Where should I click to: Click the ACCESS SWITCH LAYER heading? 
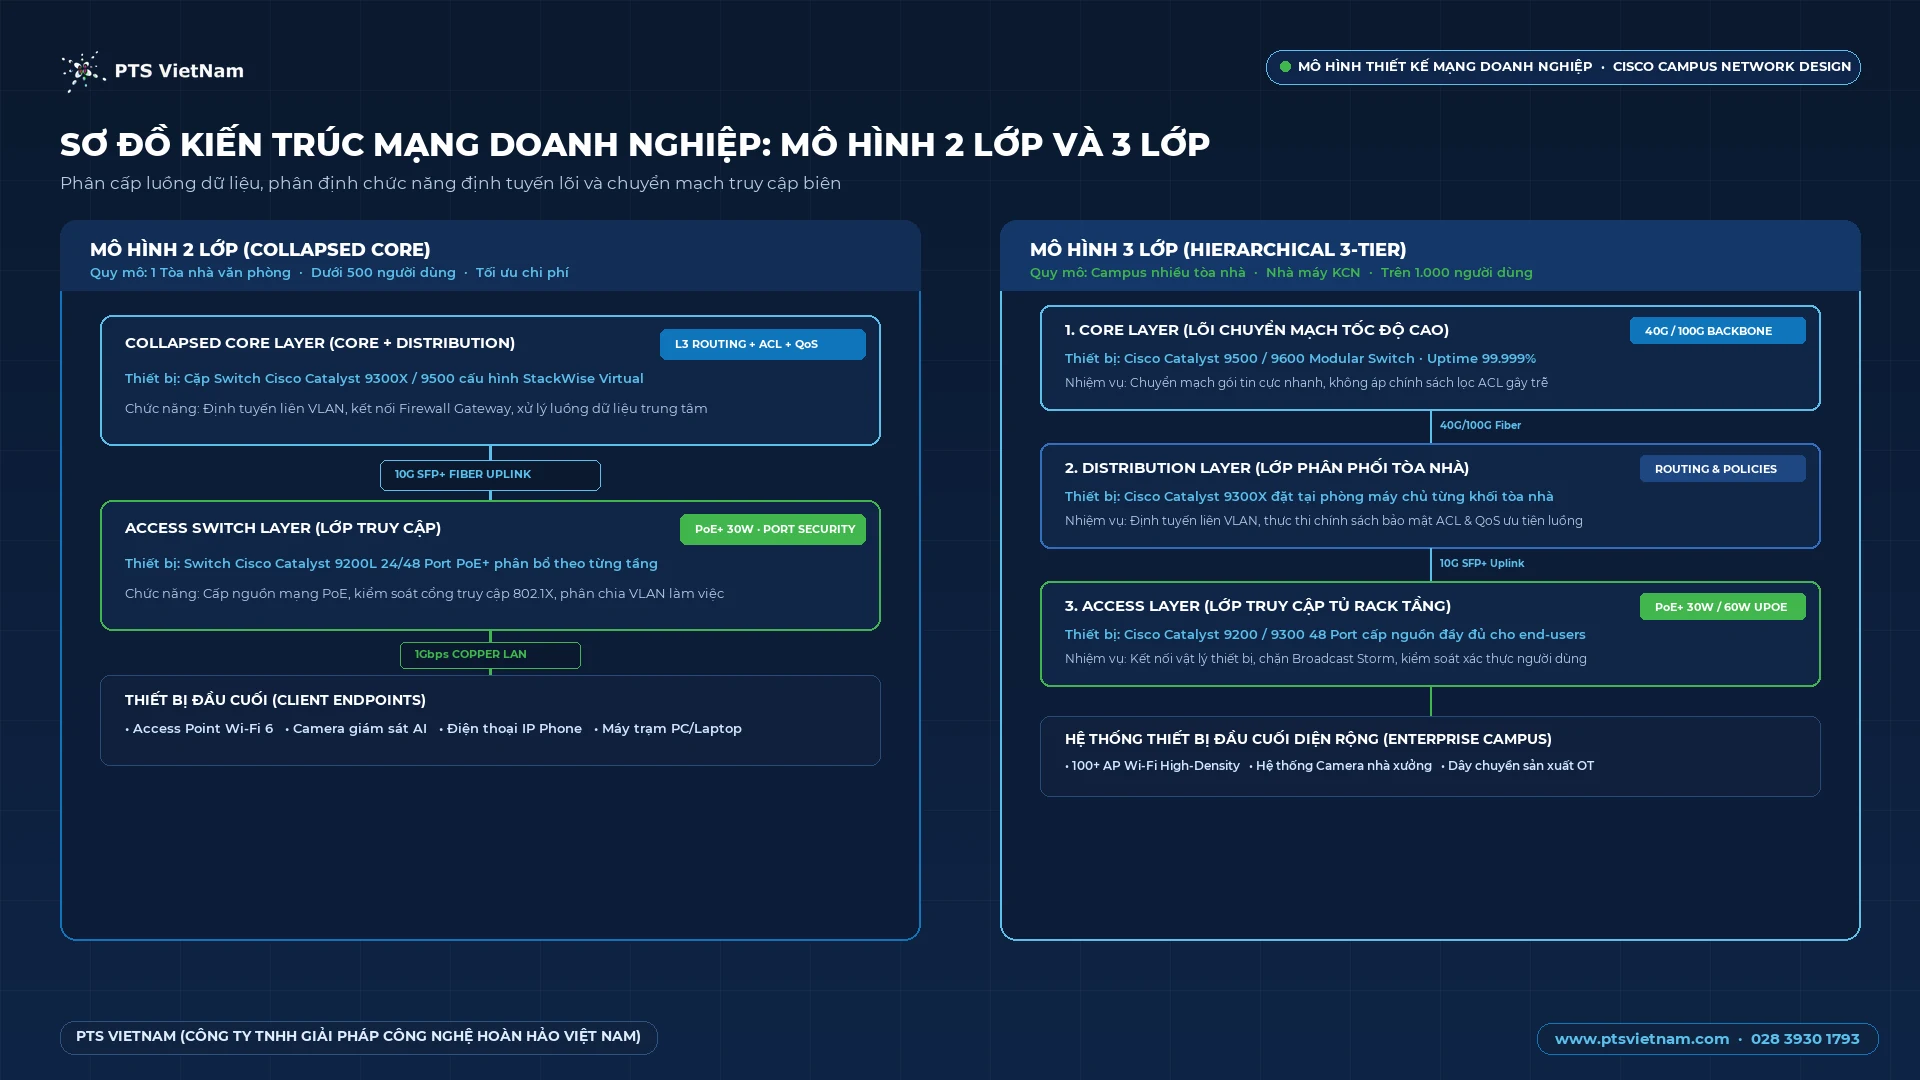(x=283, y=528)
